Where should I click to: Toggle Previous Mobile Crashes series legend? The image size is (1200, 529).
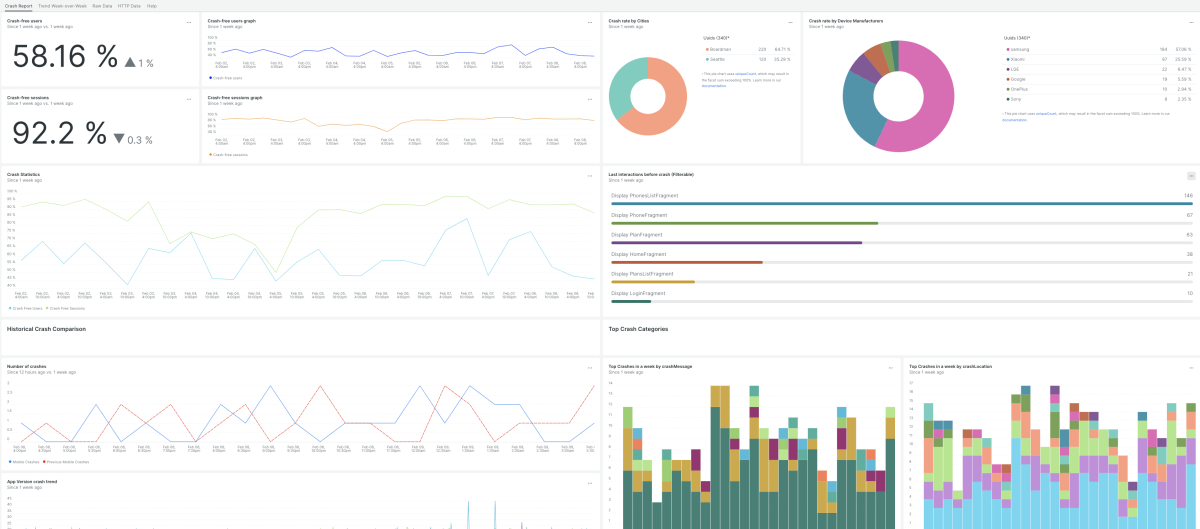coord(69,462)
